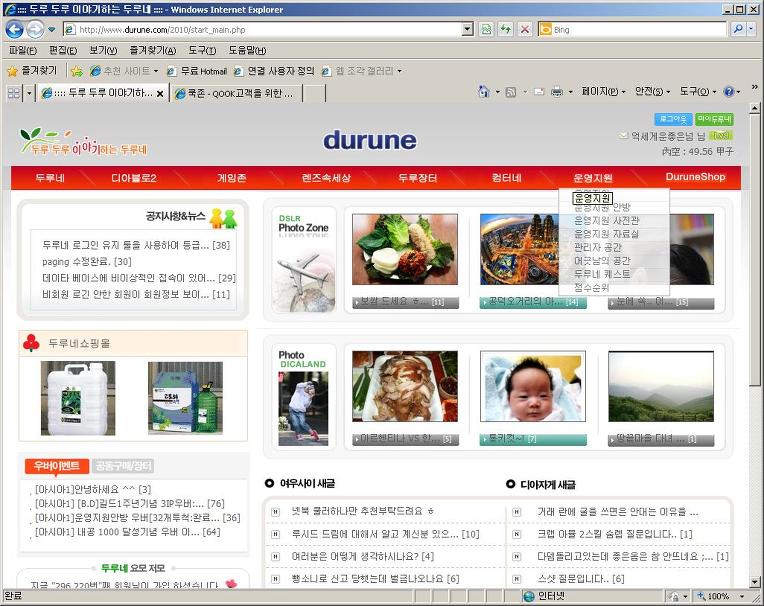
Task: Switch to the 쿡존 - QOOK browser tab
Action: [235, 93]
